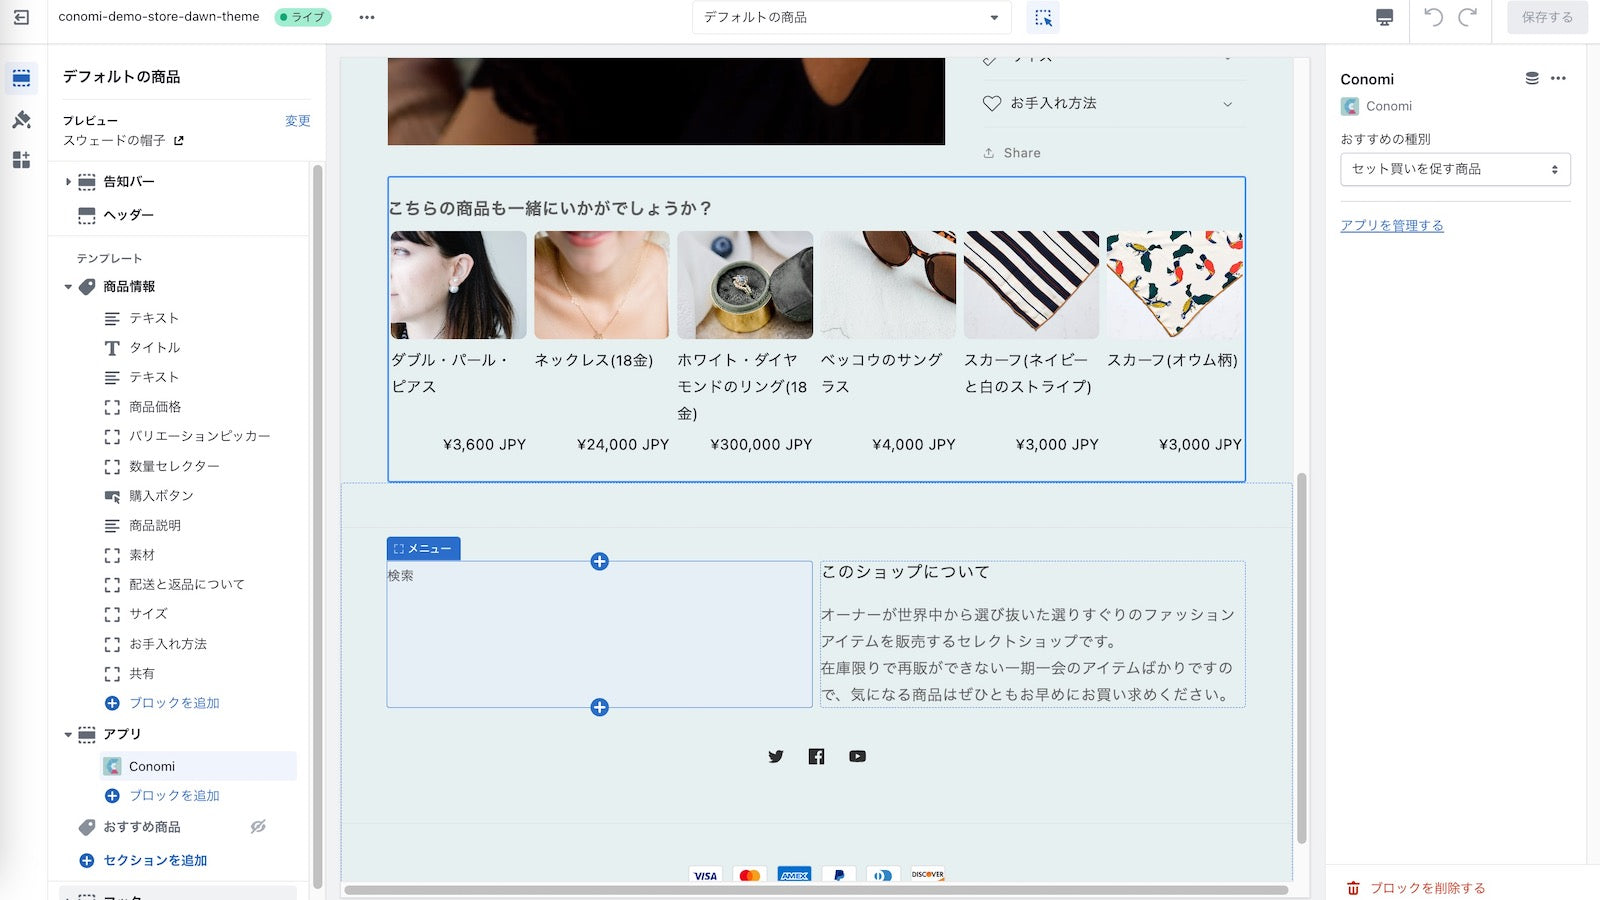The width and height of the screenshot is (1600, 900).
Task: Open the app embeds sidebar icon
Action: (x=21, y=160)
